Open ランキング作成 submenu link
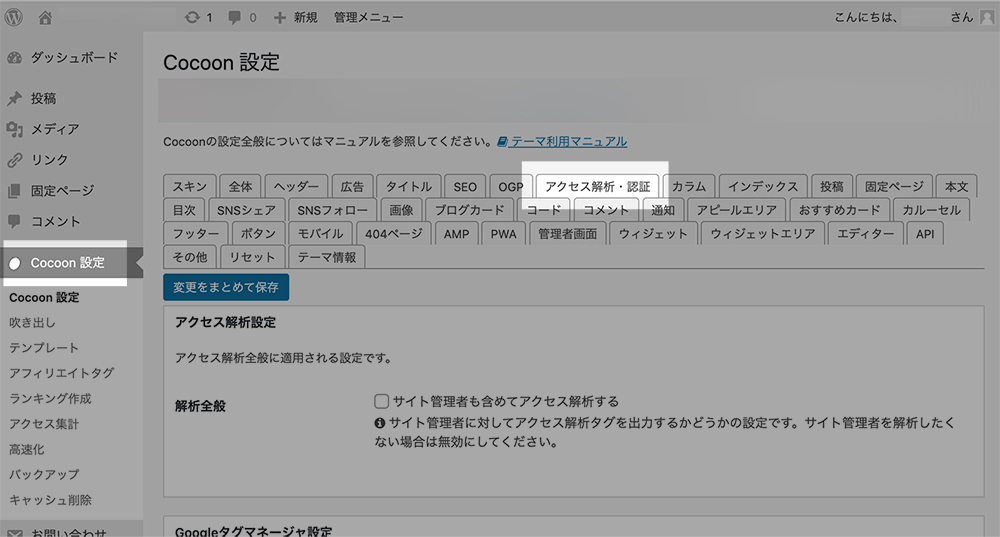The image size is (1000, 537). pyautogui.click(x=50, y=399)
